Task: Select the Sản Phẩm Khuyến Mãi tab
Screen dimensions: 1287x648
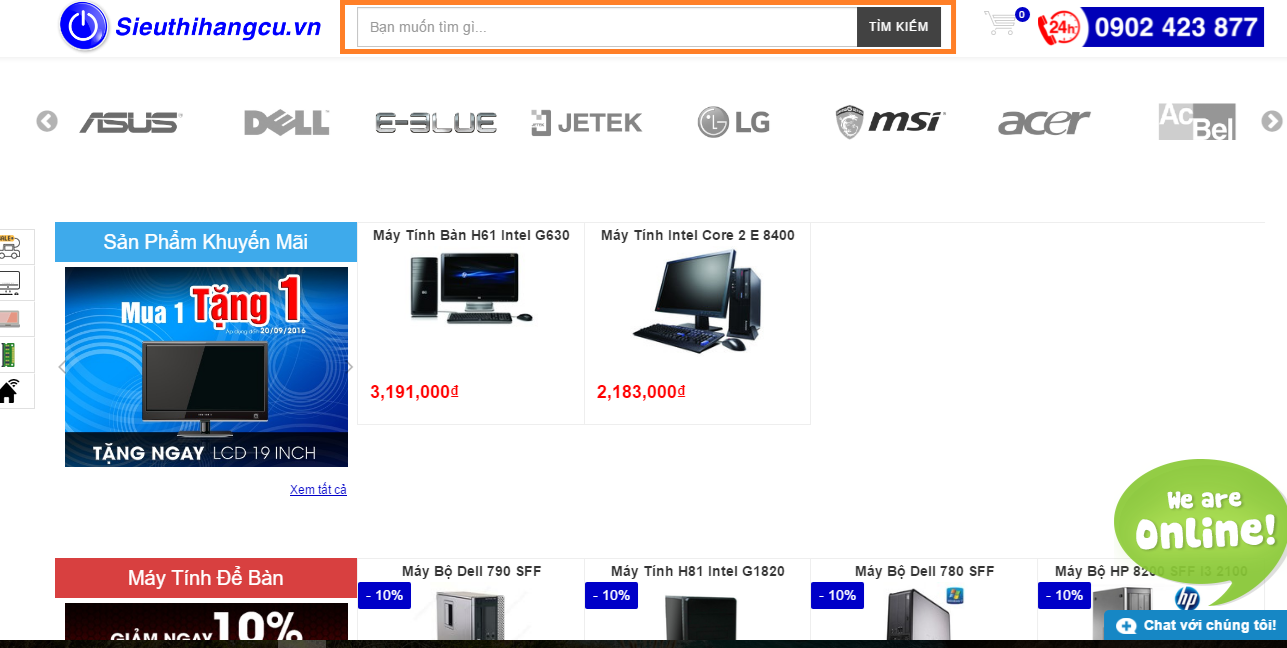Action: click(206, 242)
